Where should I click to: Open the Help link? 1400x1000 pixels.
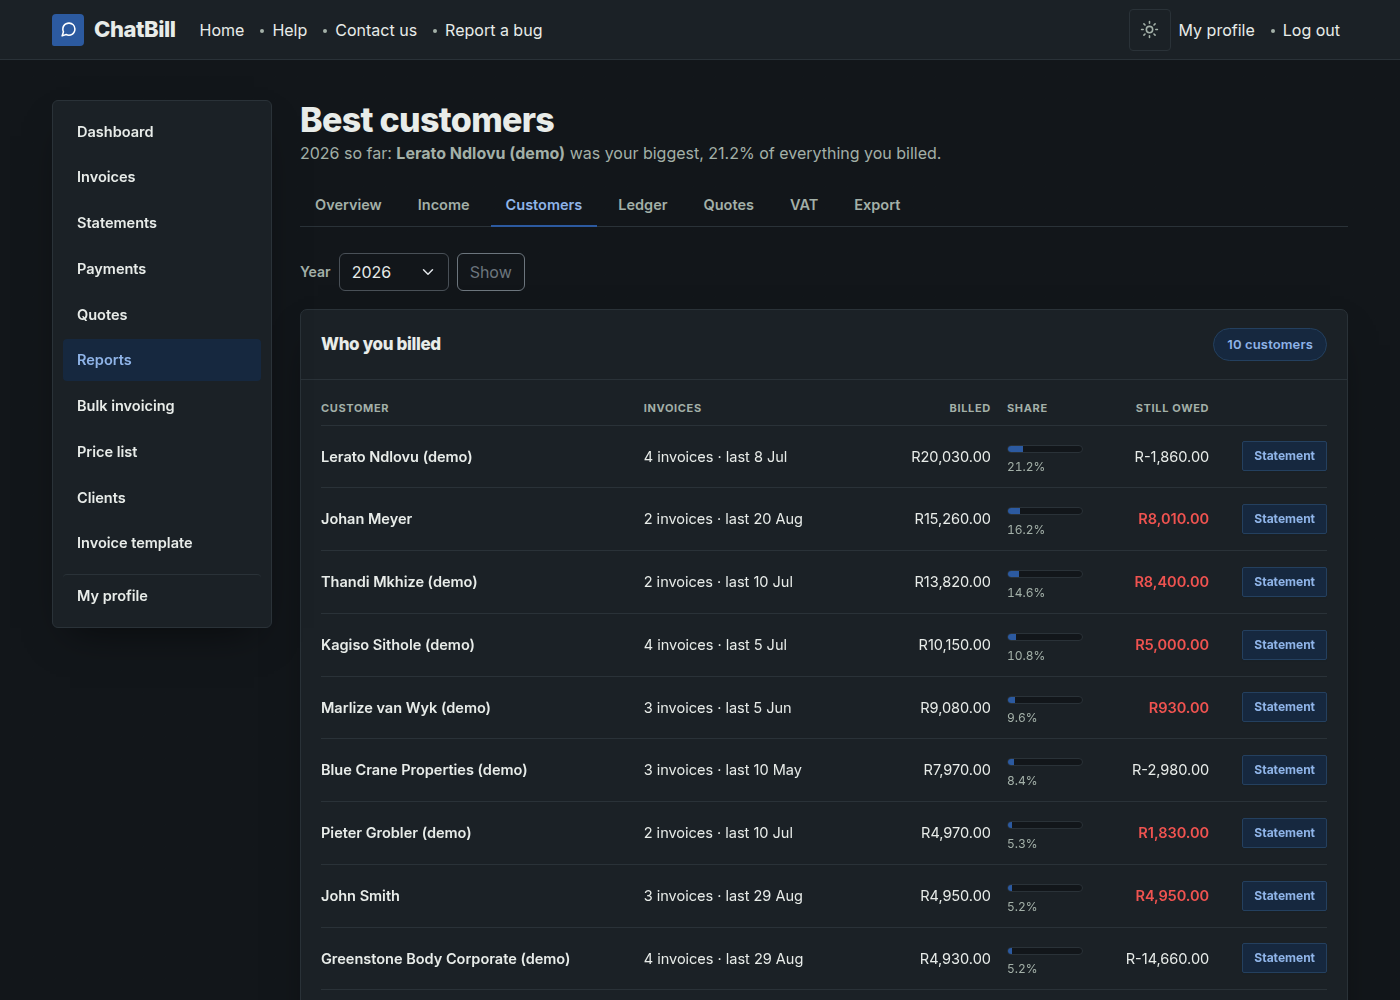click(x=290, y=30)
